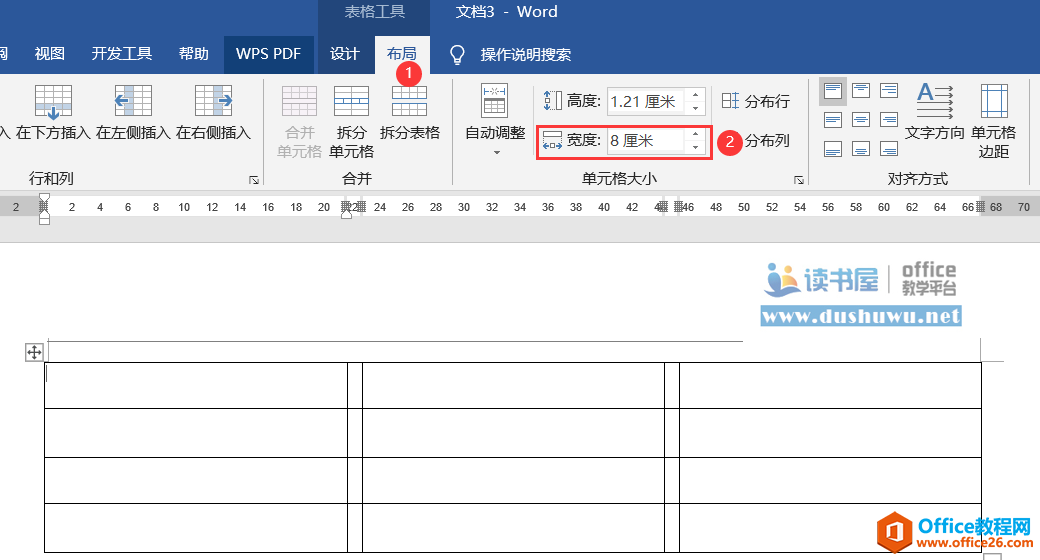Click the width icon beside 宽度

552,140
